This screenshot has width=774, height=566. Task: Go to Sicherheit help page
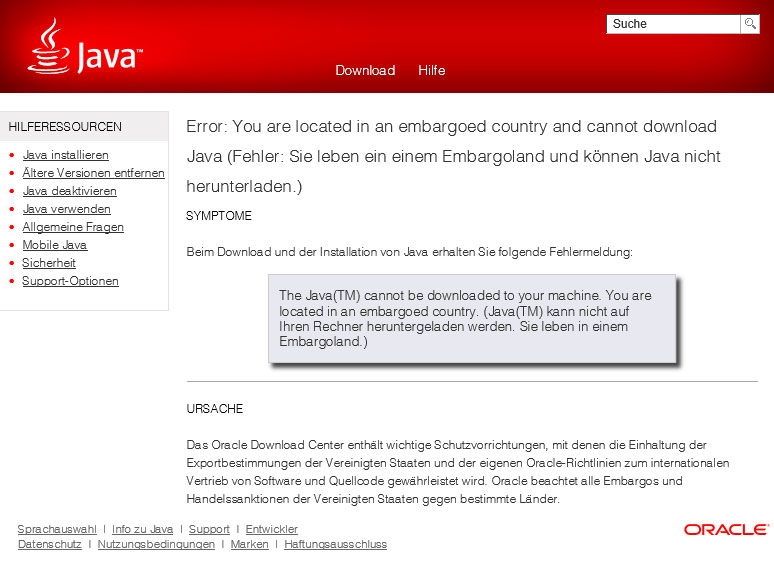(x=49, y=263)
